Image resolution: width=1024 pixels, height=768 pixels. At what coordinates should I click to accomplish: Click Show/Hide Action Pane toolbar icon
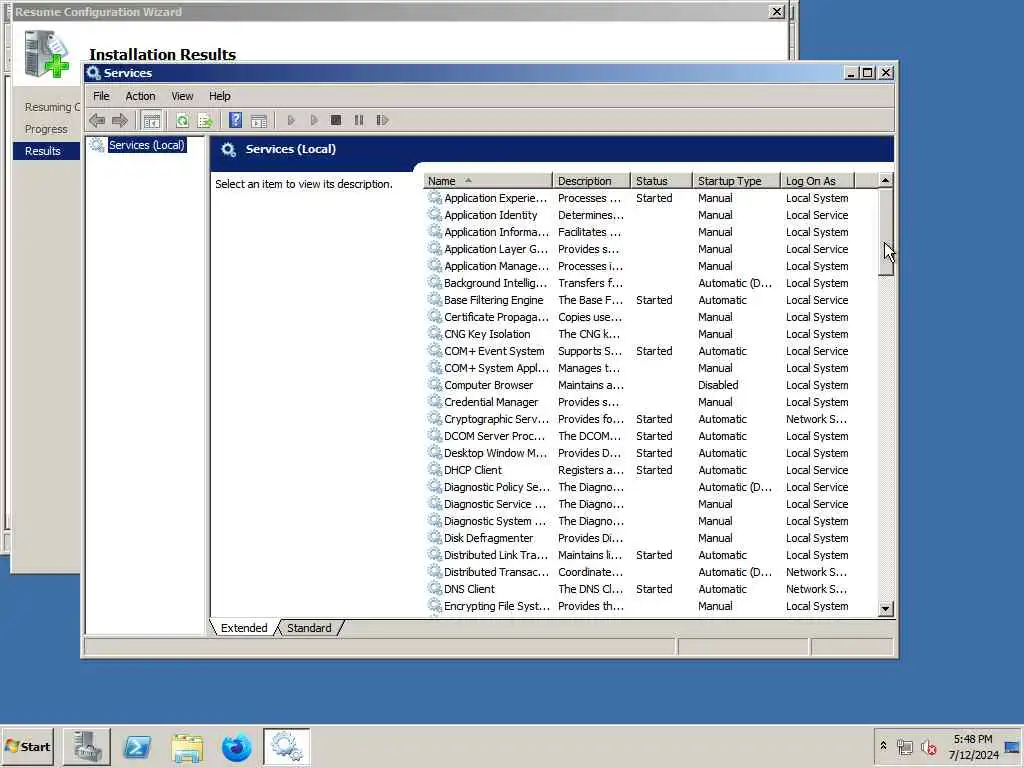[259, 120]
